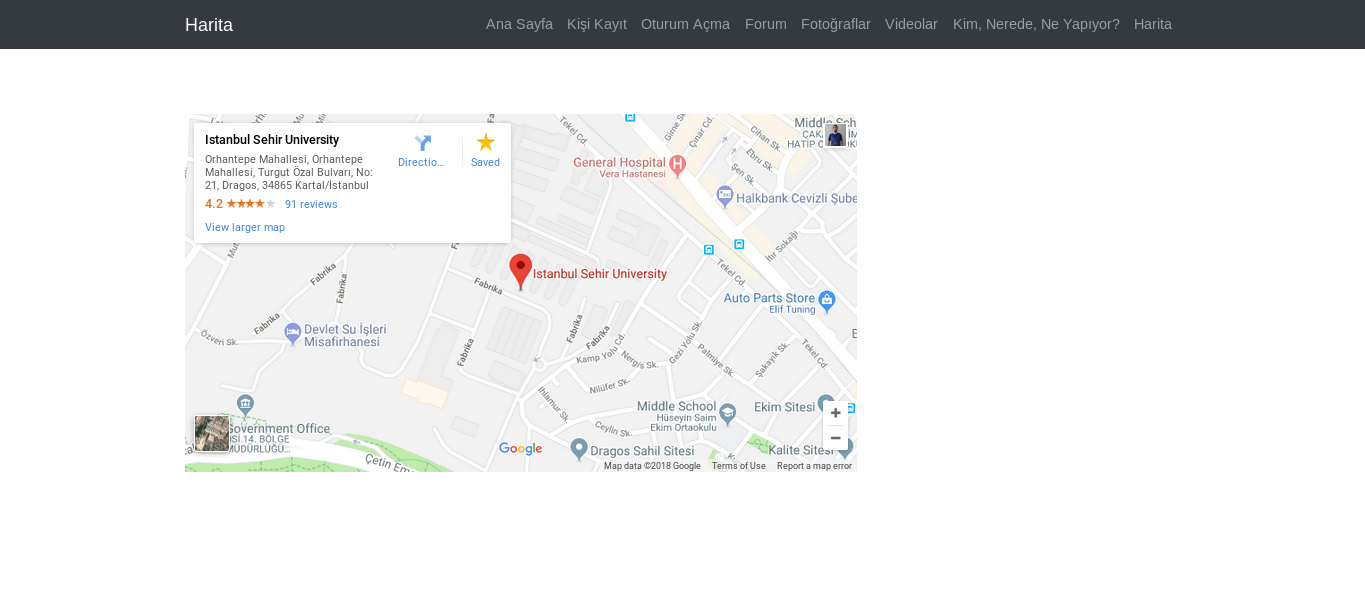The image size is (1365, 605).
Task: Click the Orhantepe Mahallesi address text
Action: pyautogui.click(x=289, y=172)
